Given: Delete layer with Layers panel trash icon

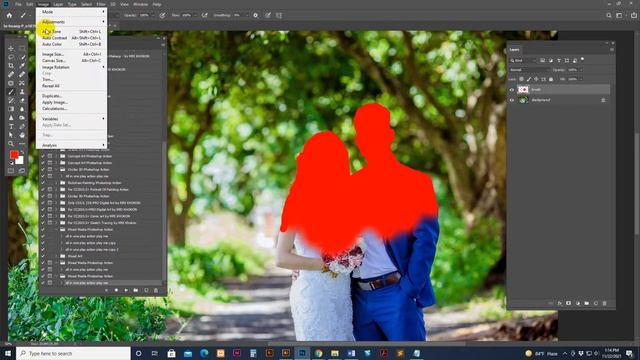Looking at the screenshot, I should coord(604,303).
